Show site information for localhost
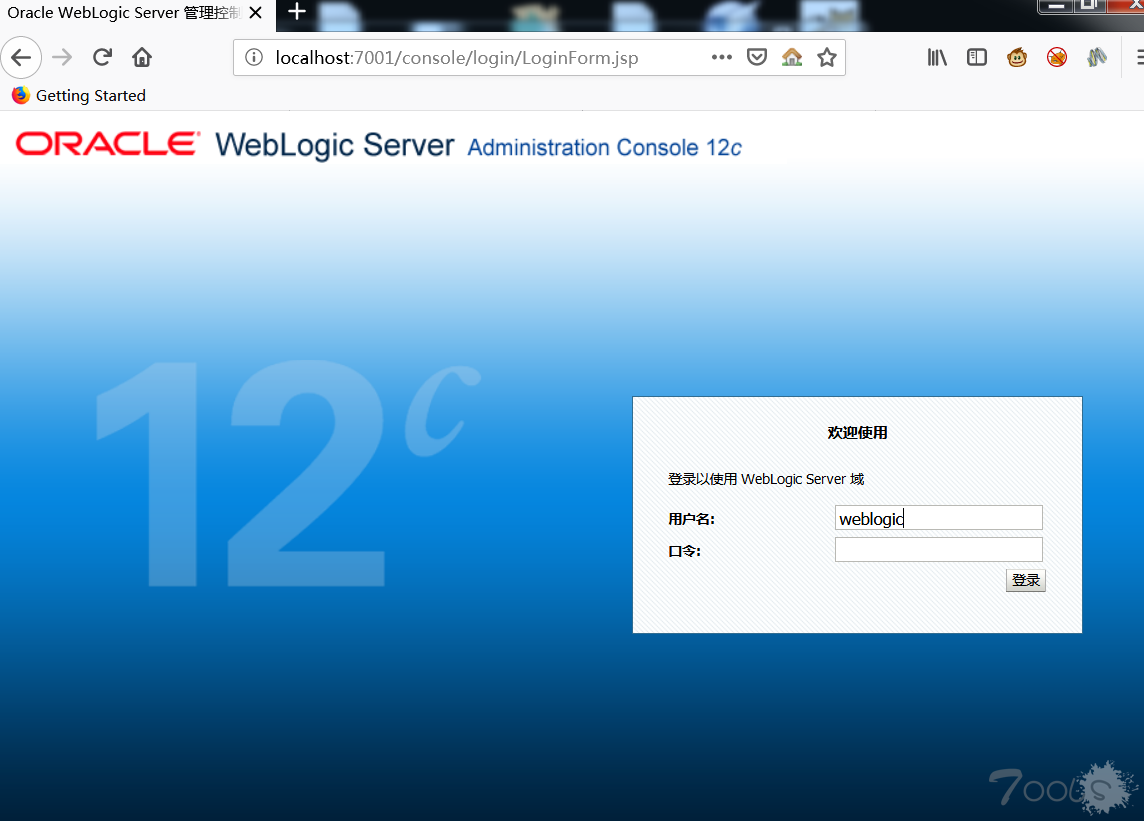1144x821 pixels. tap(253, 58)
